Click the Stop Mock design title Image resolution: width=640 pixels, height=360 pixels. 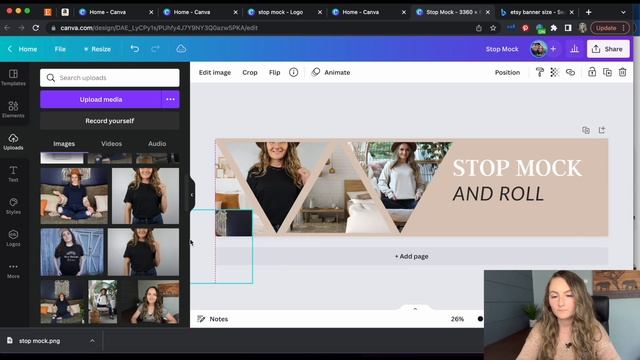pyautogui.click(x=502, y=49)
